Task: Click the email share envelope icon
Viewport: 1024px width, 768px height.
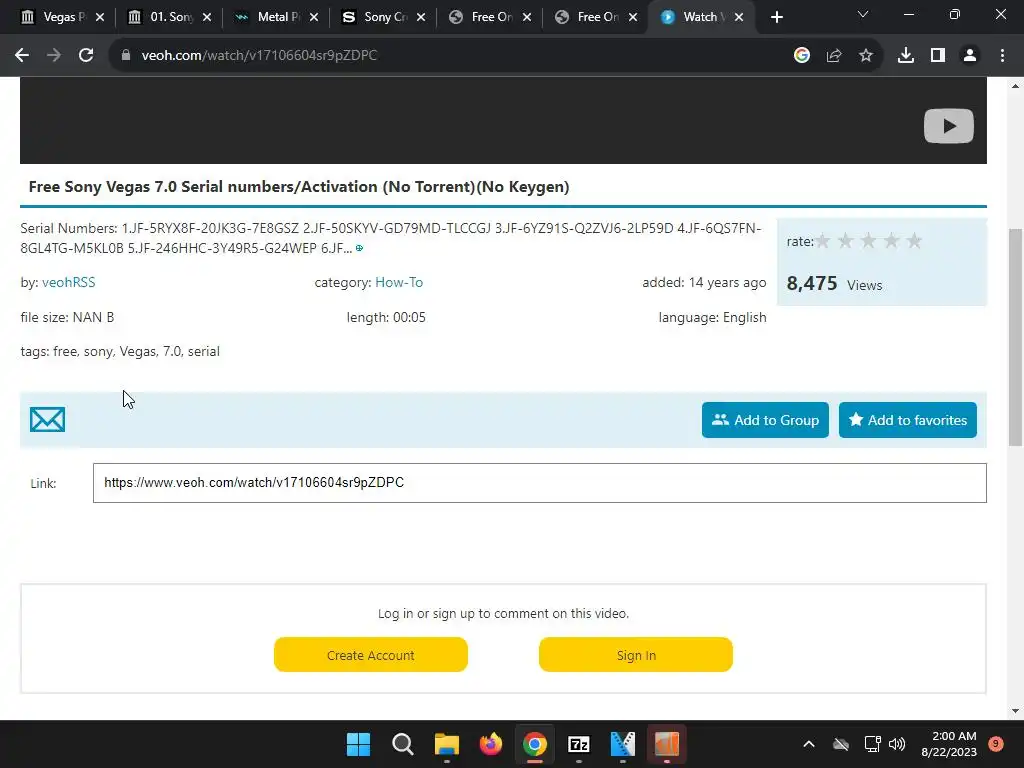Action: coord(48,419)
